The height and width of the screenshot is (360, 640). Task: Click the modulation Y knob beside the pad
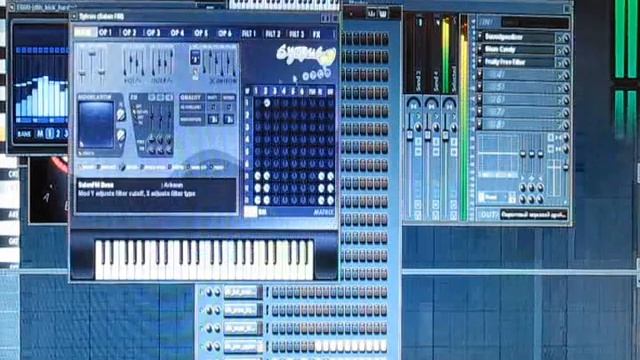point(121,135)
